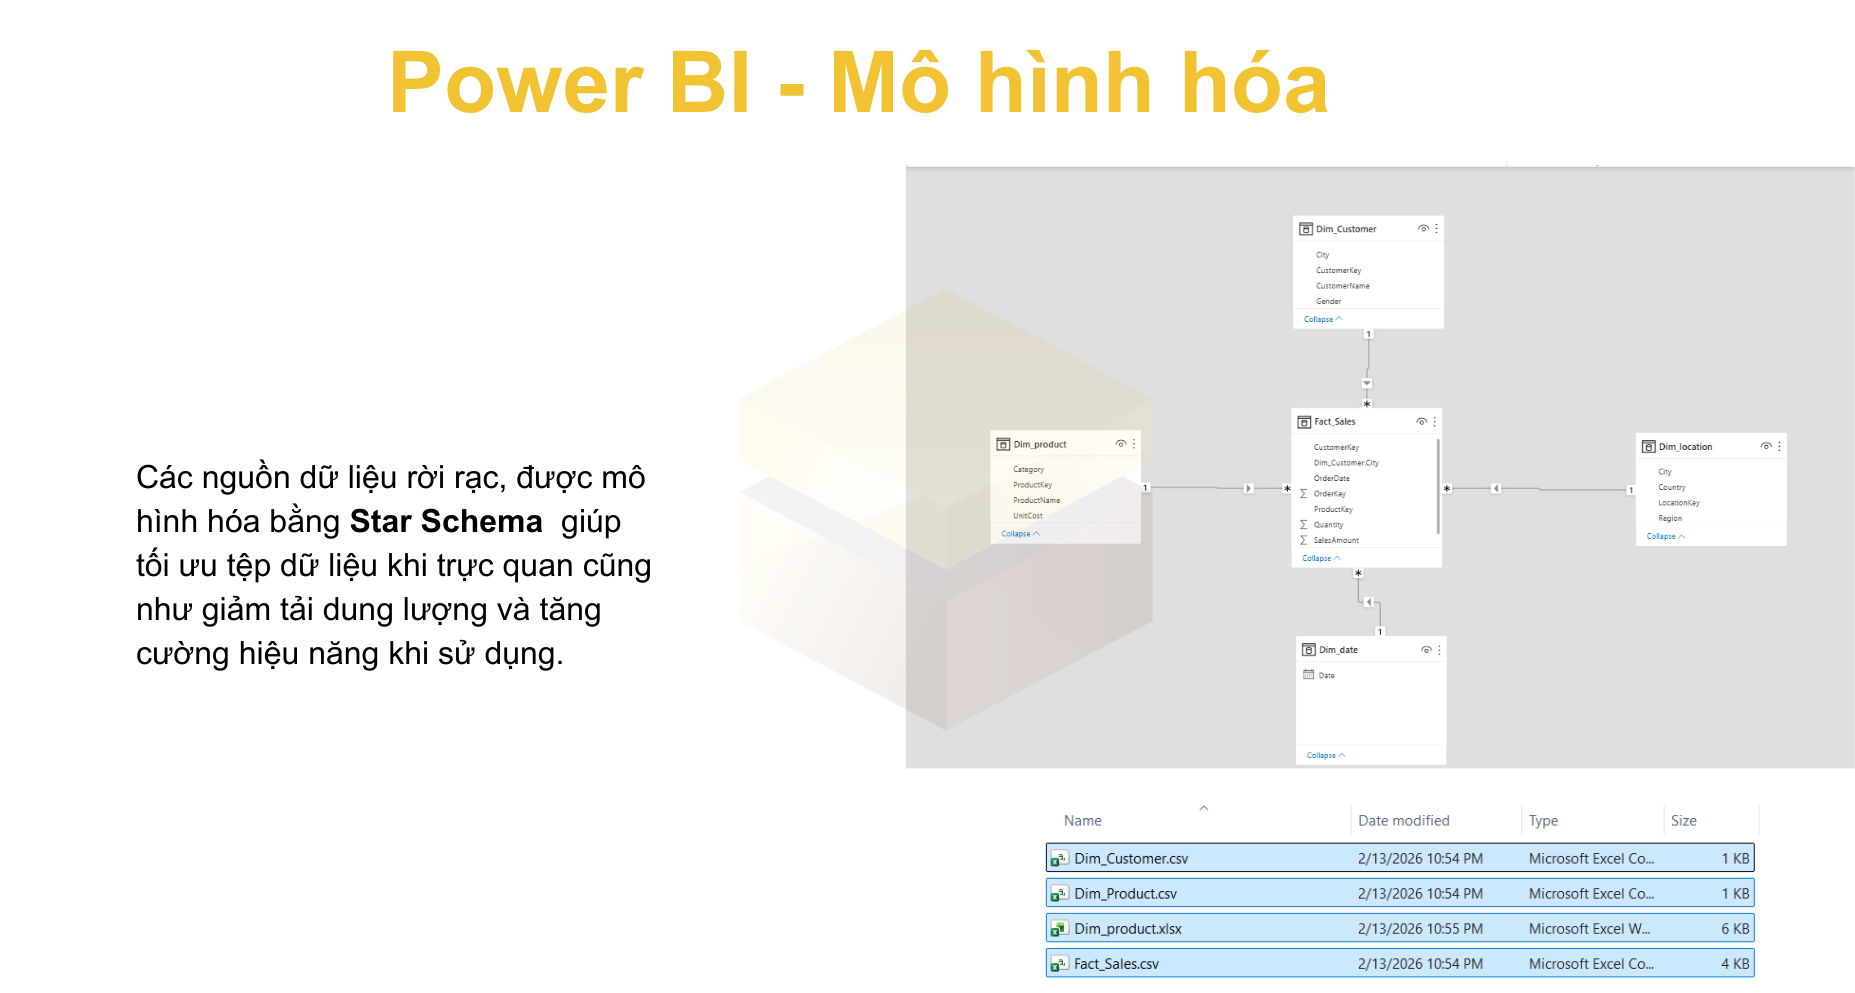Sort files by Type column header
The width and height of the screenshot is (1855, 993).
[1543, 821]
